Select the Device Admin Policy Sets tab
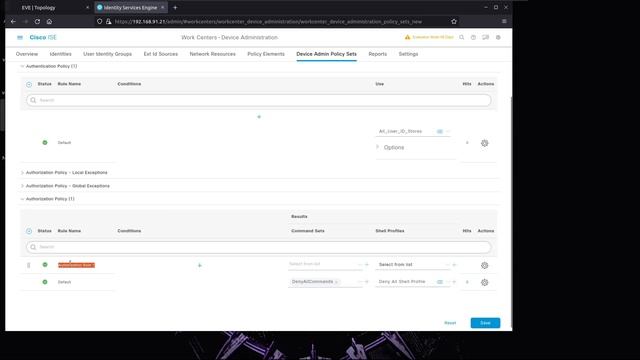The width and height of the screenshot is (640, 360). [x=326, y=54]
